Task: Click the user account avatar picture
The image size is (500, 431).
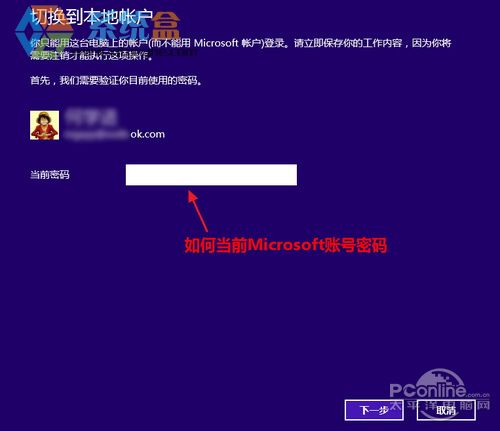Action: pos(45,125)
